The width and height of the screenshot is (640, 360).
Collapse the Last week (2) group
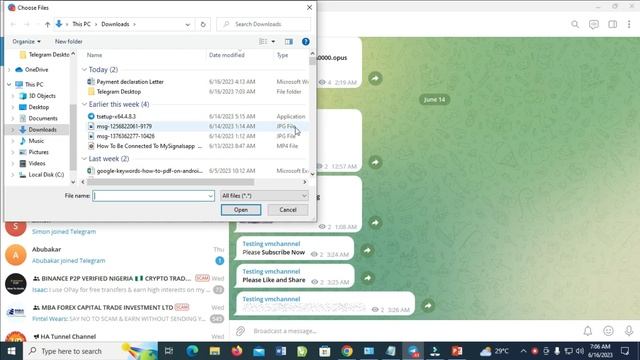pyautogui.click(x=84, y=159)
